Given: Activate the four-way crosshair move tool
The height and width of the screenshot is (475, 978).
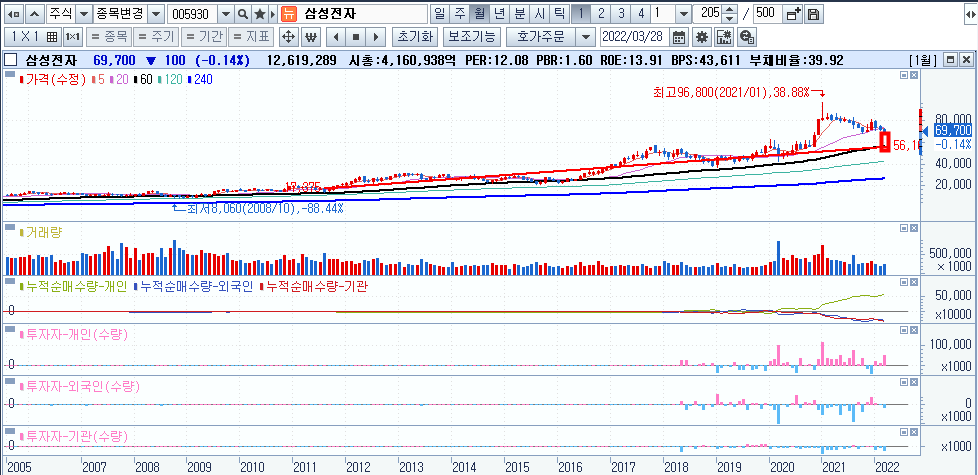Looking at the screenshot, I should [288, 37].
